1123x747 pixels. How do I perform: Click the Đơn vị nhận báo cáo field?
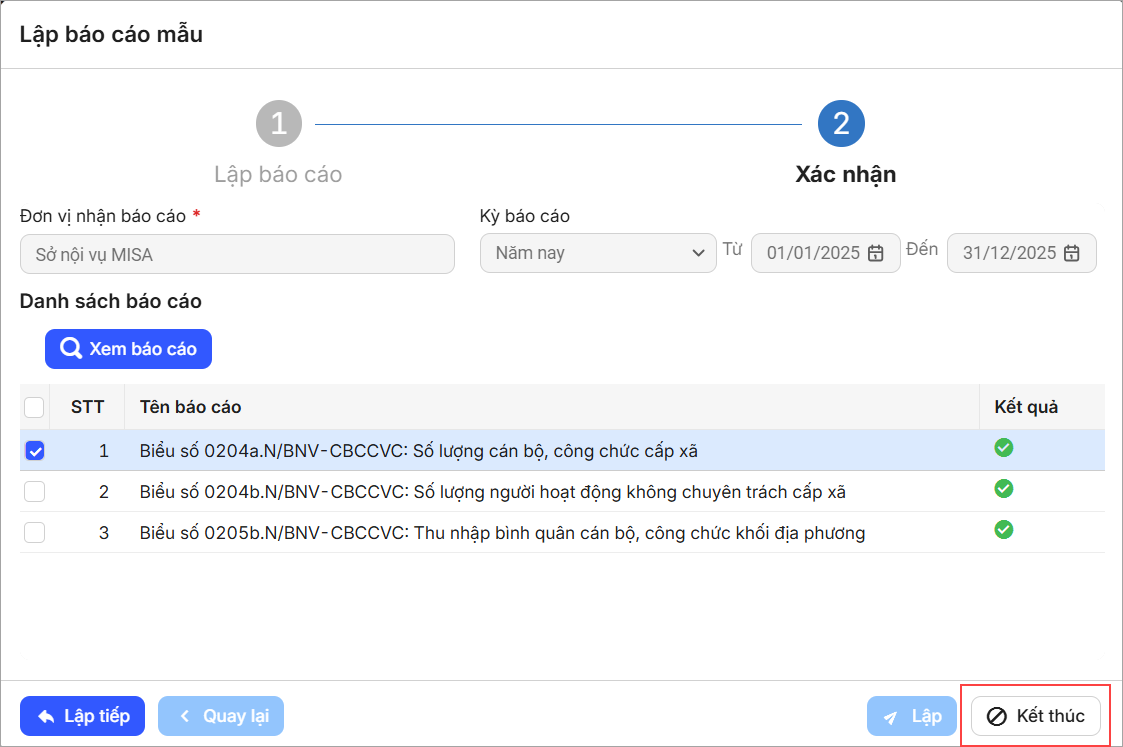[237, 254]
